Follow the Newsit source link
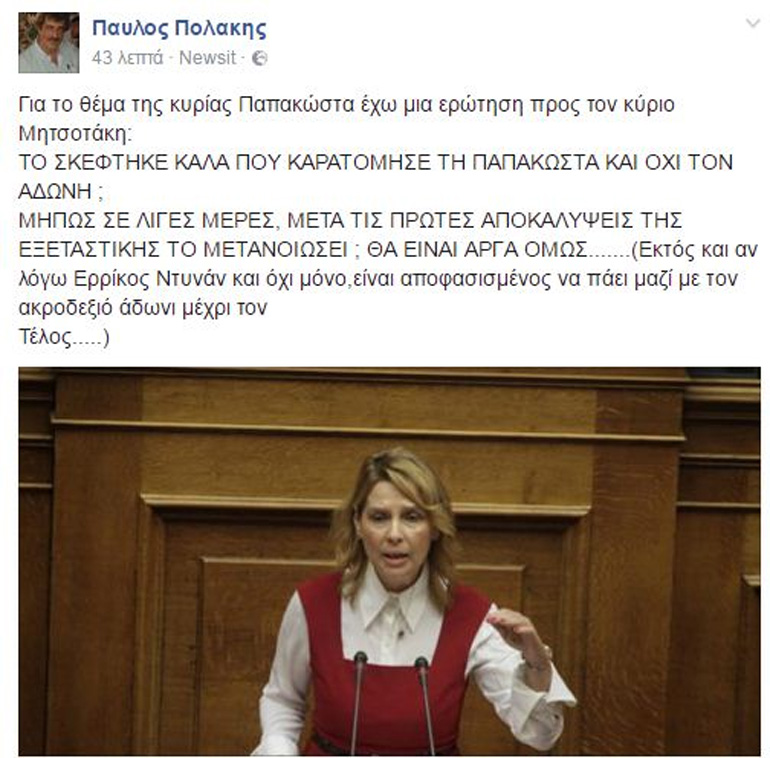 tap(207, 58)
